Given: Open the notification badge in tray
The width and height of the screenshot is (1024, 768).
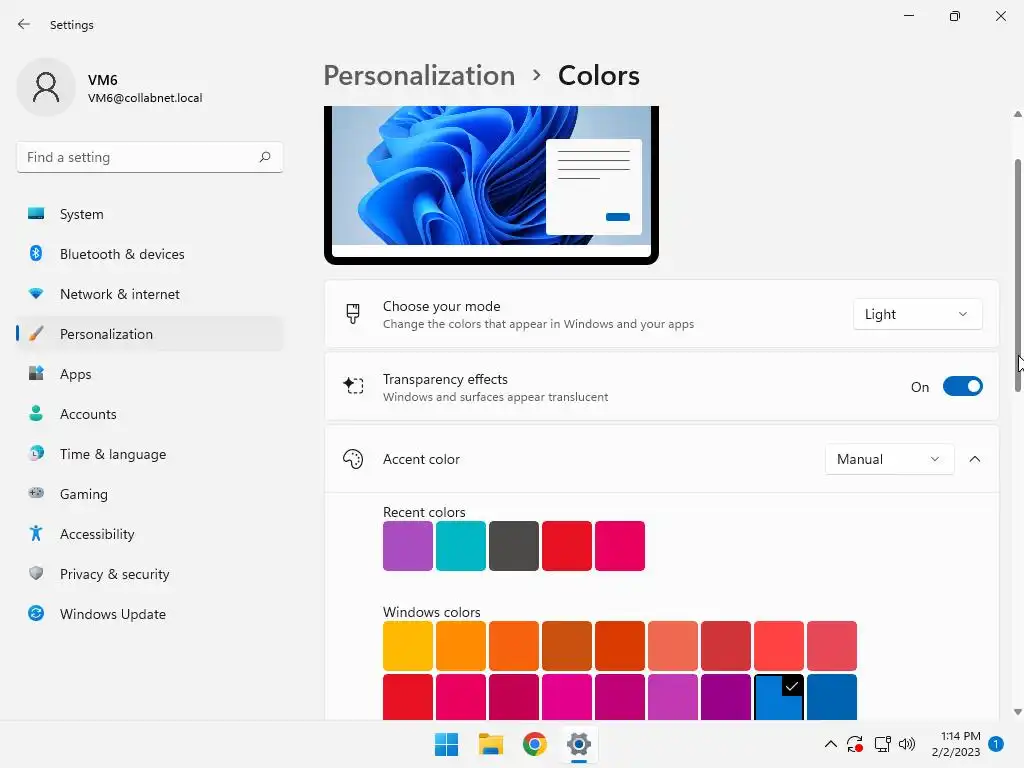Looking at the screenshot, I should coord(995,744).
